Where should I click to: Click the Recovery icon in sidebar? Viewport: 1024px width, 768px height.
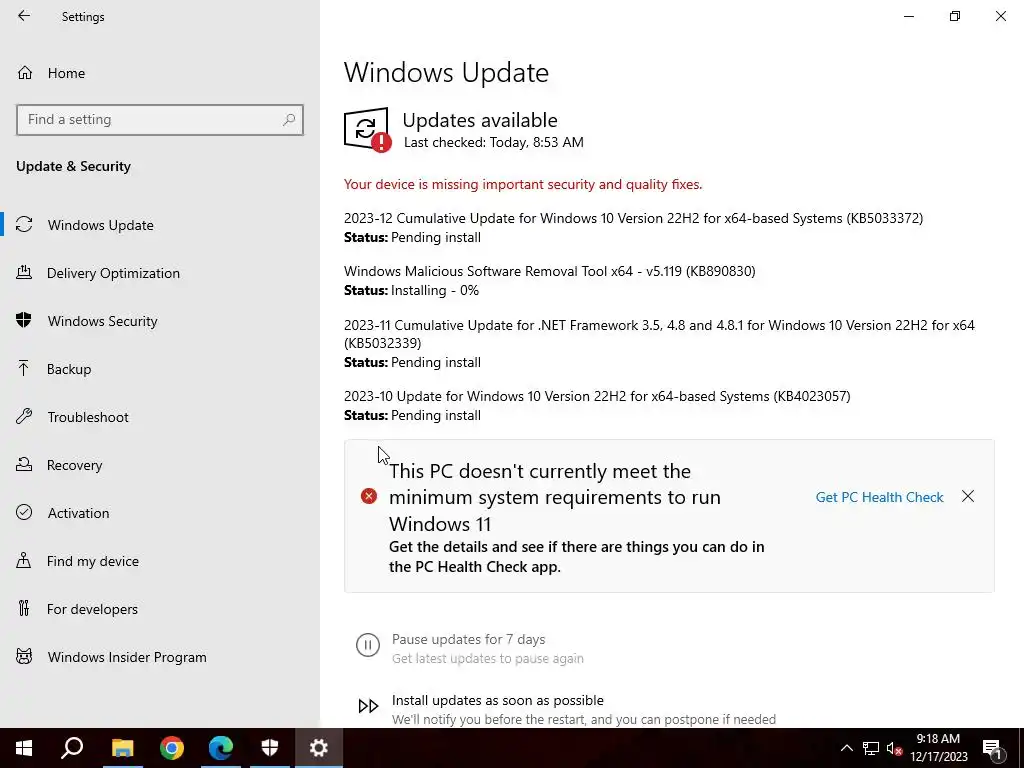[24, 464]
